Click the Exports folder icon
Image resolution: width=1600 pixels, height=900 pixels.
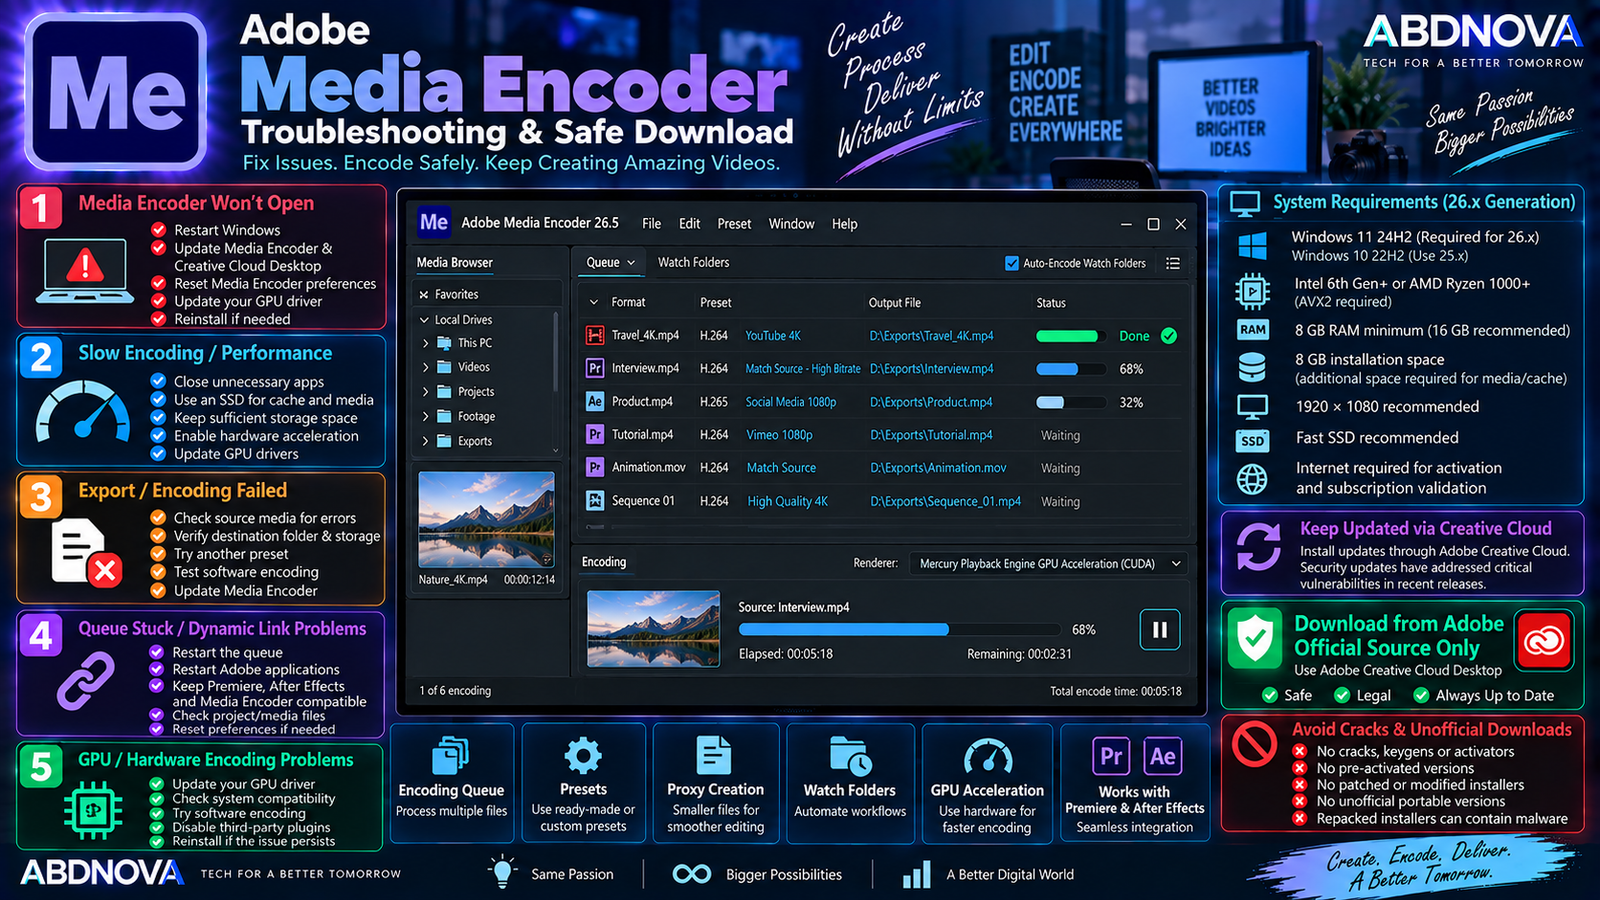[444, 440]
